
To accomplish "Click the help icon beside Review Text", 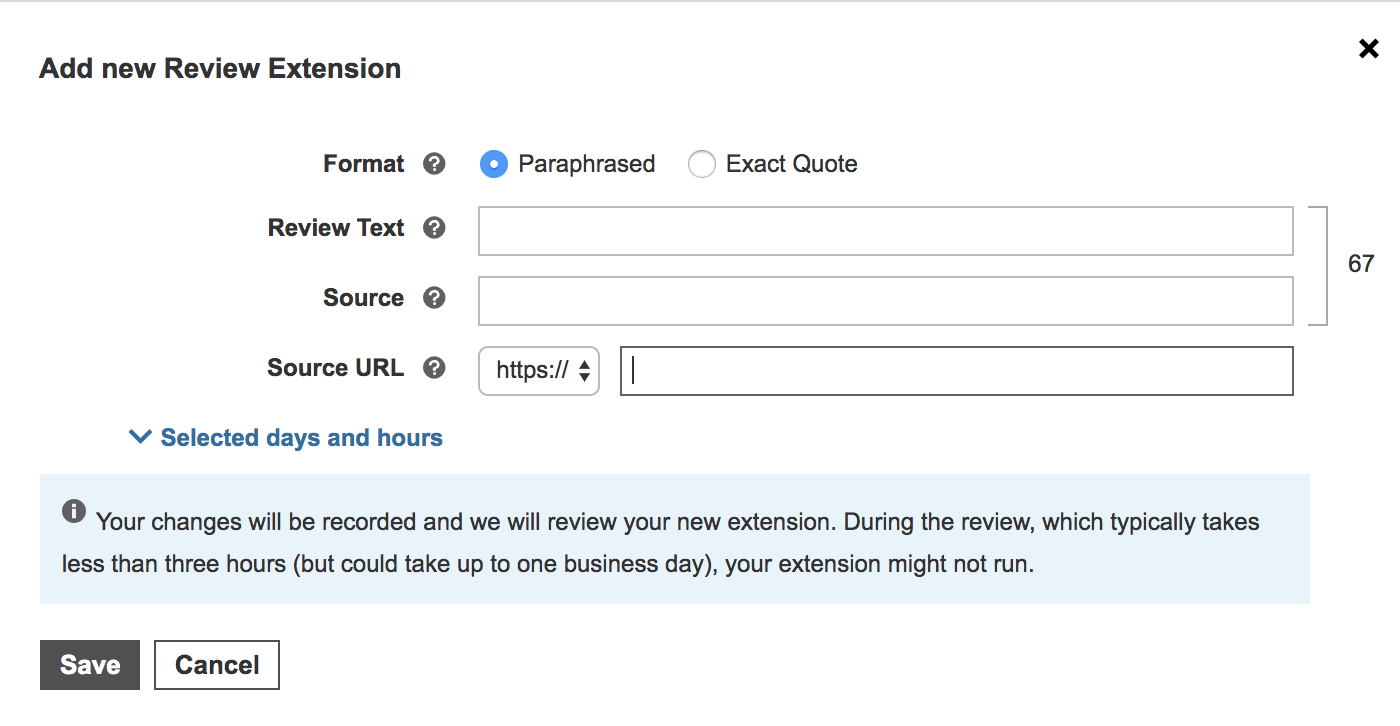I will [x=434, y=228].
